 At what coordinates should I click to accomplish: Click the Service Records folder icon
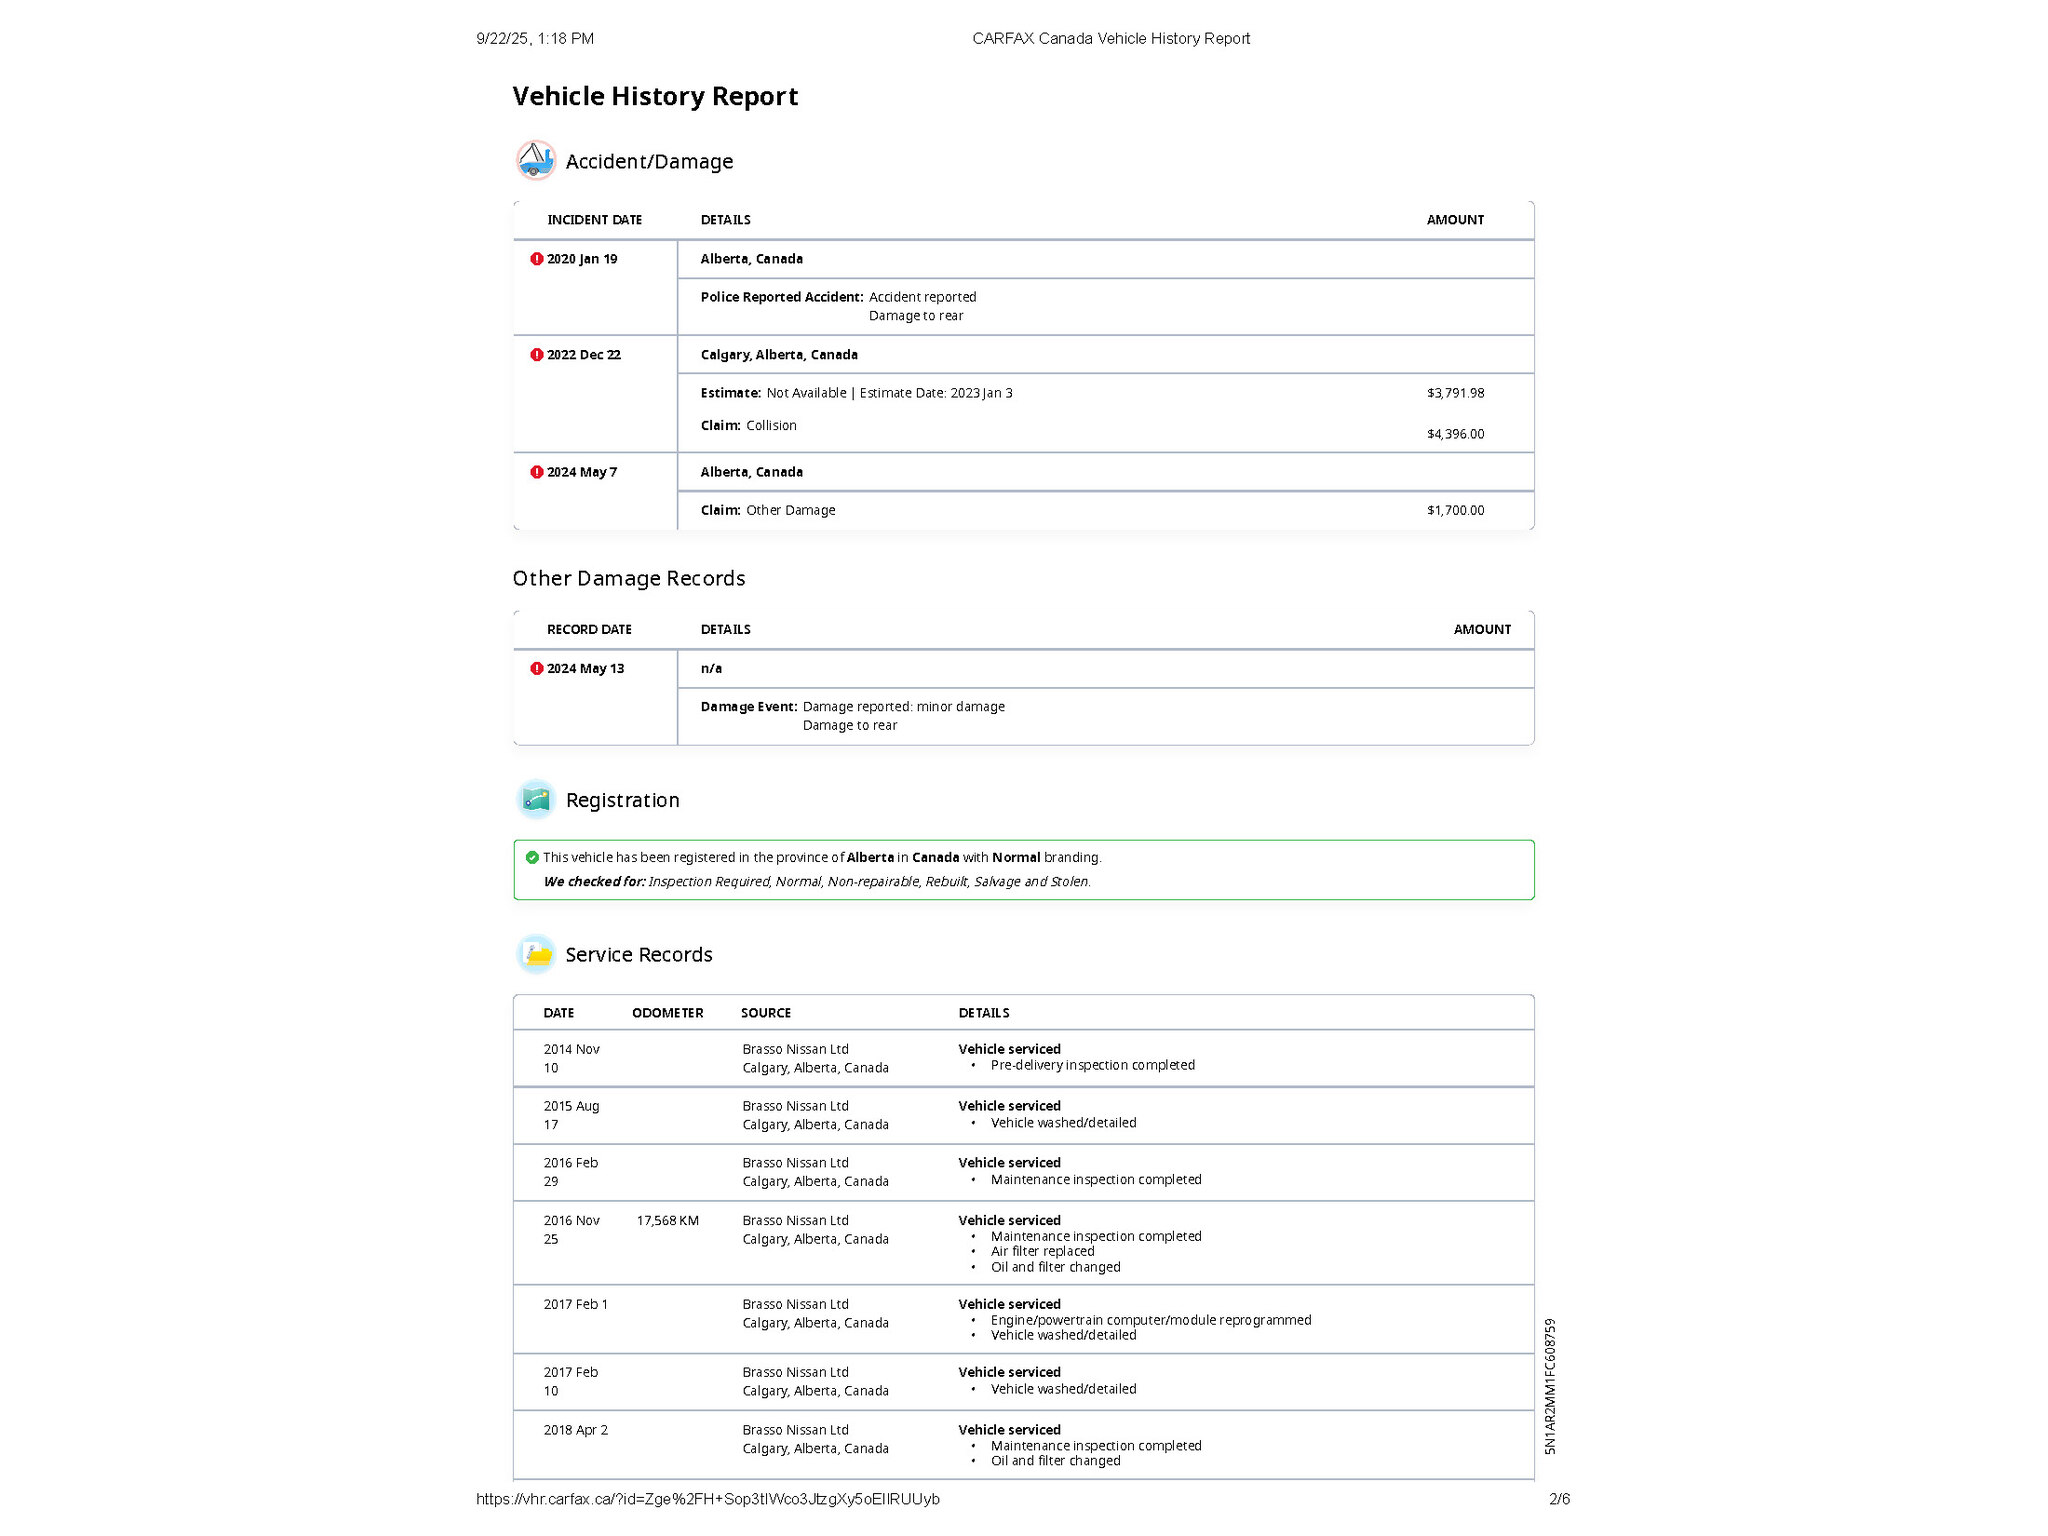point(536,954)
